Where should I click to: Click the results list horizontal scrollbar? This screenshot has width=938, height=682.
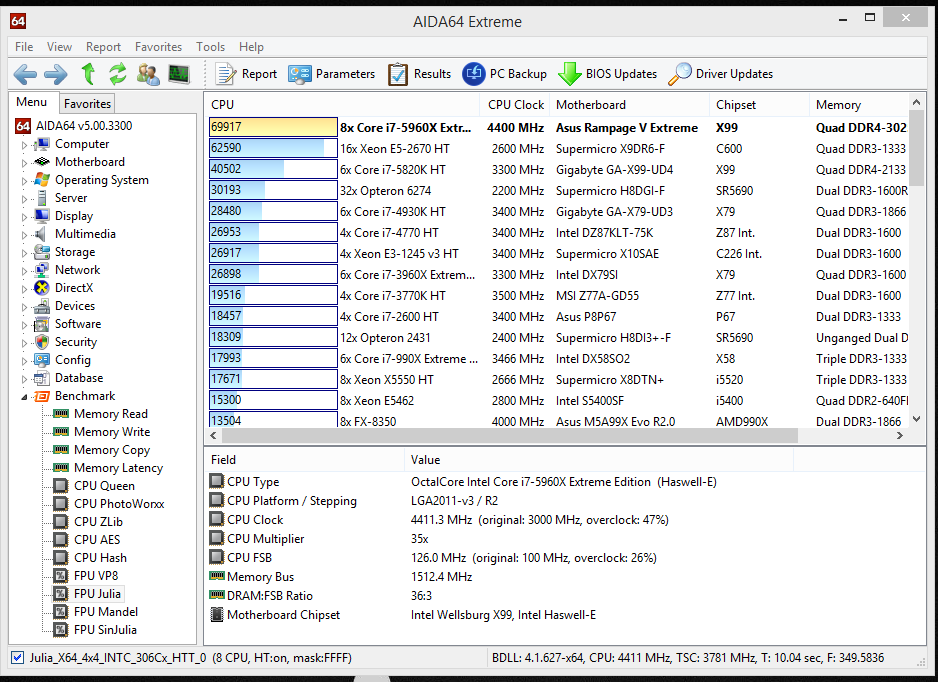508,436
